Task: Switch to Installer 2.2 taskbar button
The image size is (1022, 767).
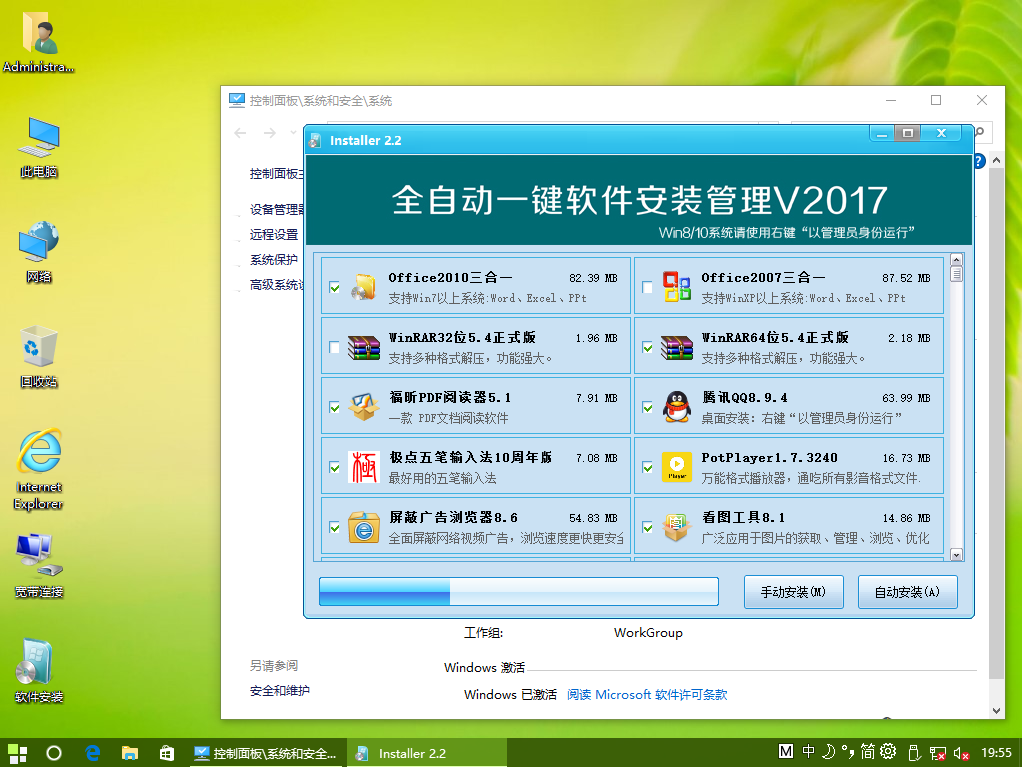Action: point(426,753)
